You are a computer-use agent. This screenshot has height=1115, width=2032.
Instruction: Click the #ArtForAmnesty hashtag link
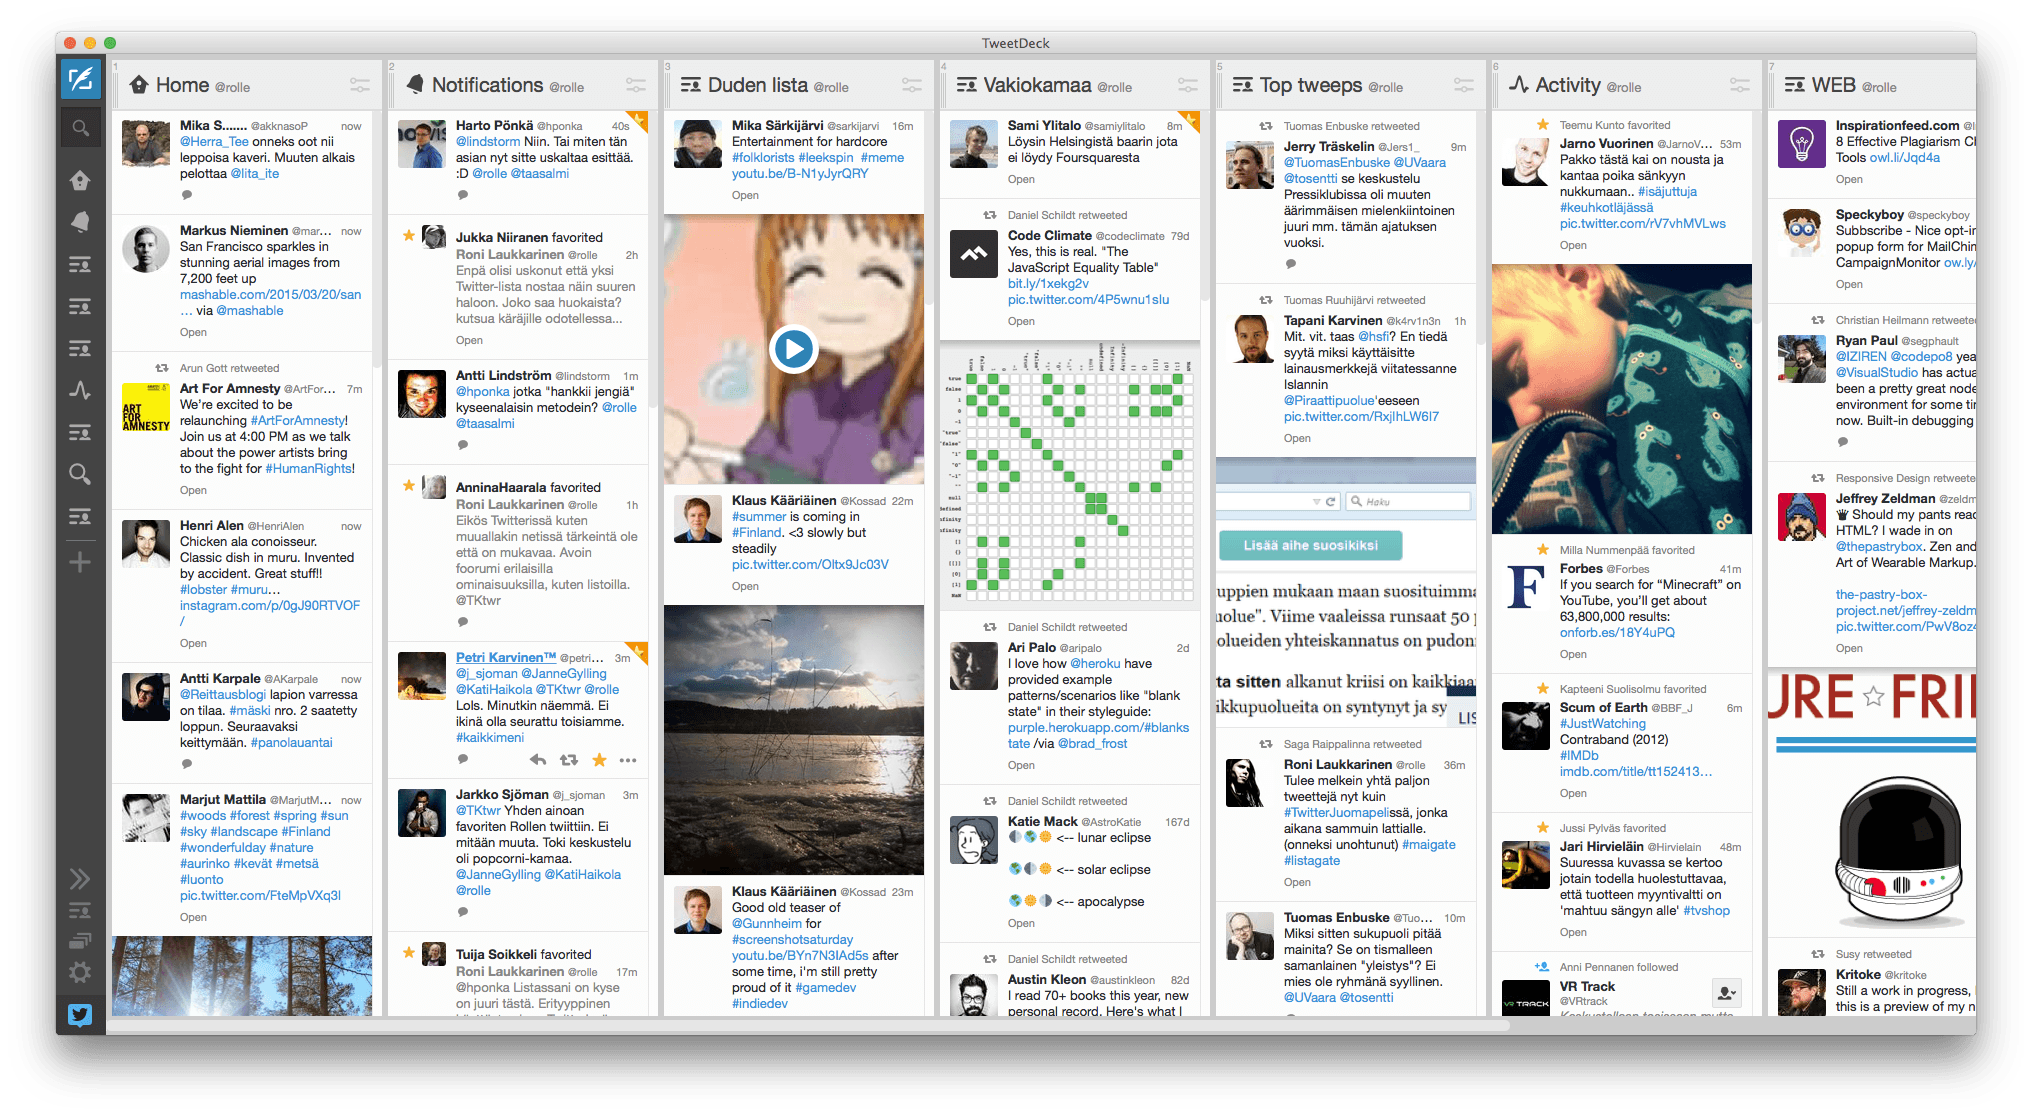[x=299, y=420]
